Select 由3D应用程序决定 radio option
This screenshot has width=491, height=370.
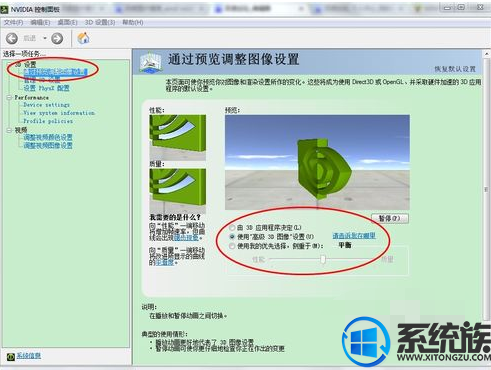click(x=232, y=228)
